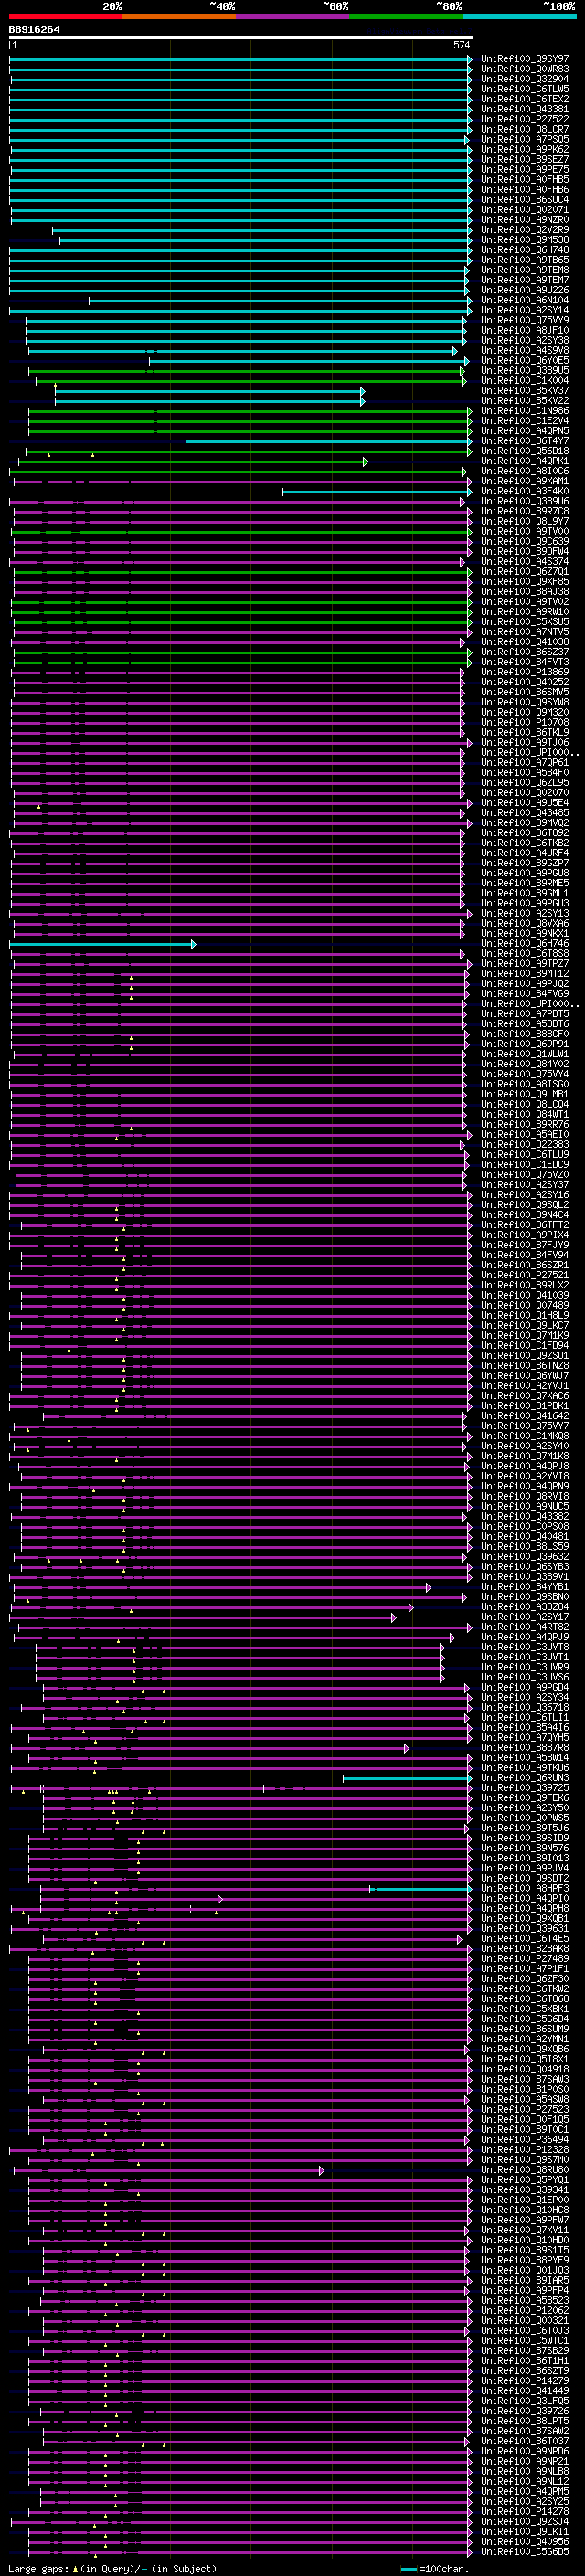Select label UniRef100_Q9M538

point(525,240)
